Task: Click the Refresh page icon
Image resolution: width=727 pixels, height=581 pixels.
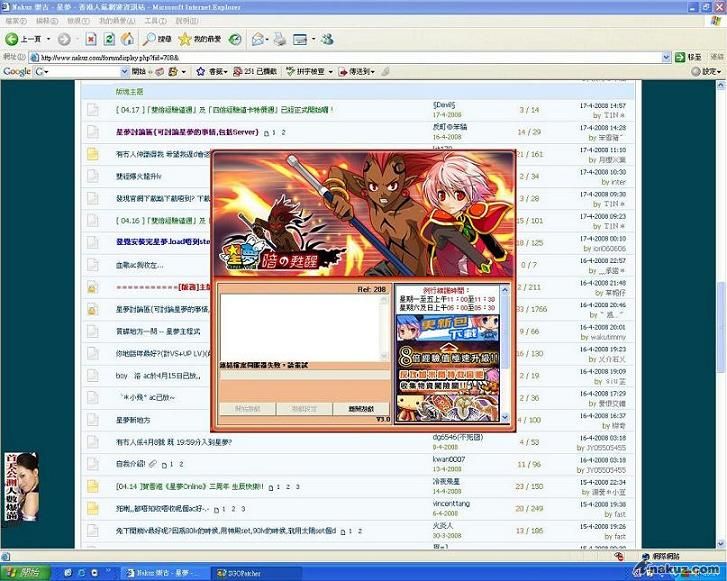Action: coord(108,39)
